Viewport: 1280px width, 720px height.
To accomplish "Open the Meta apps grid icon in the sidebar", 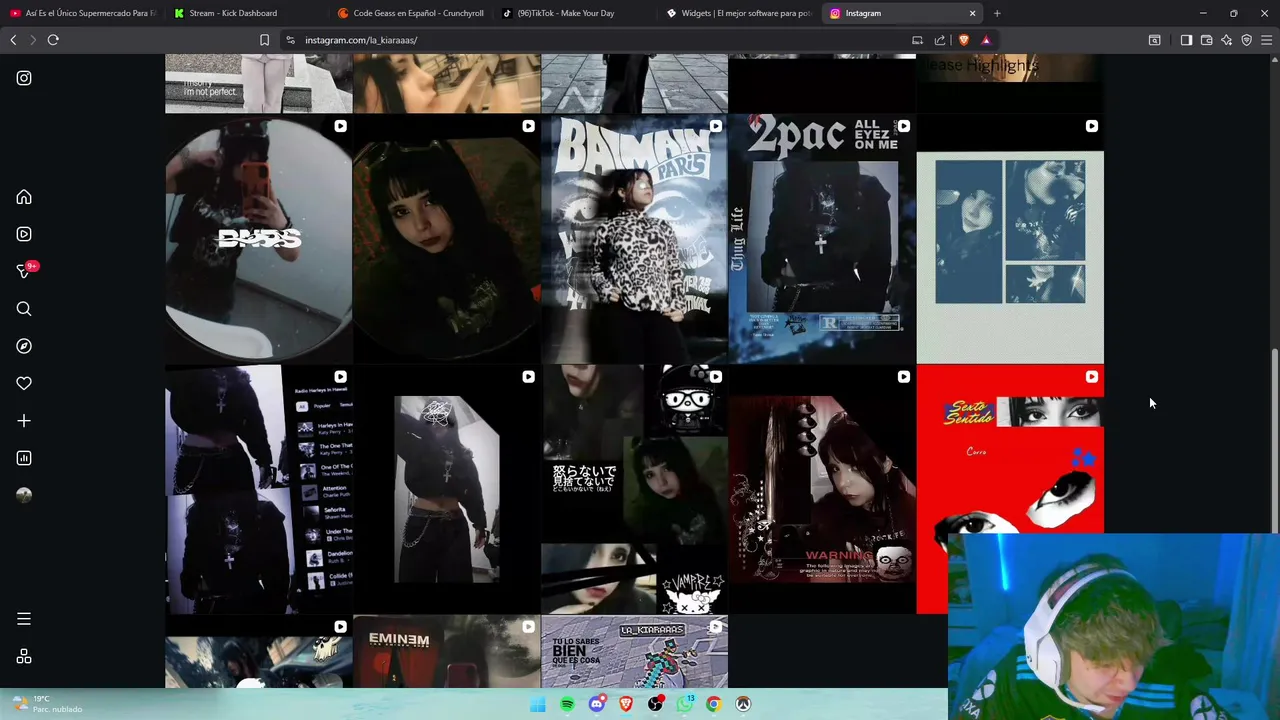I will point(24,656).
